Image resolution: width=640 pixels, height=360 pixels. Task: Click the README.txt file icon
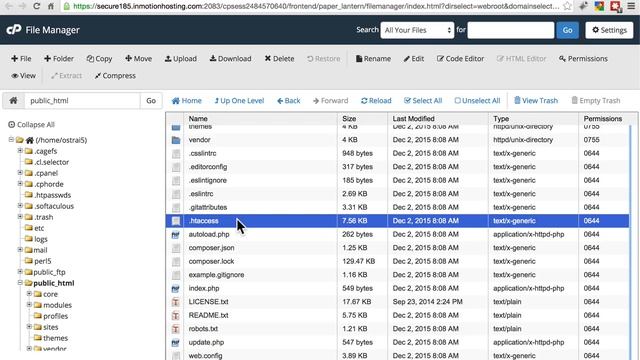[176, 316]
